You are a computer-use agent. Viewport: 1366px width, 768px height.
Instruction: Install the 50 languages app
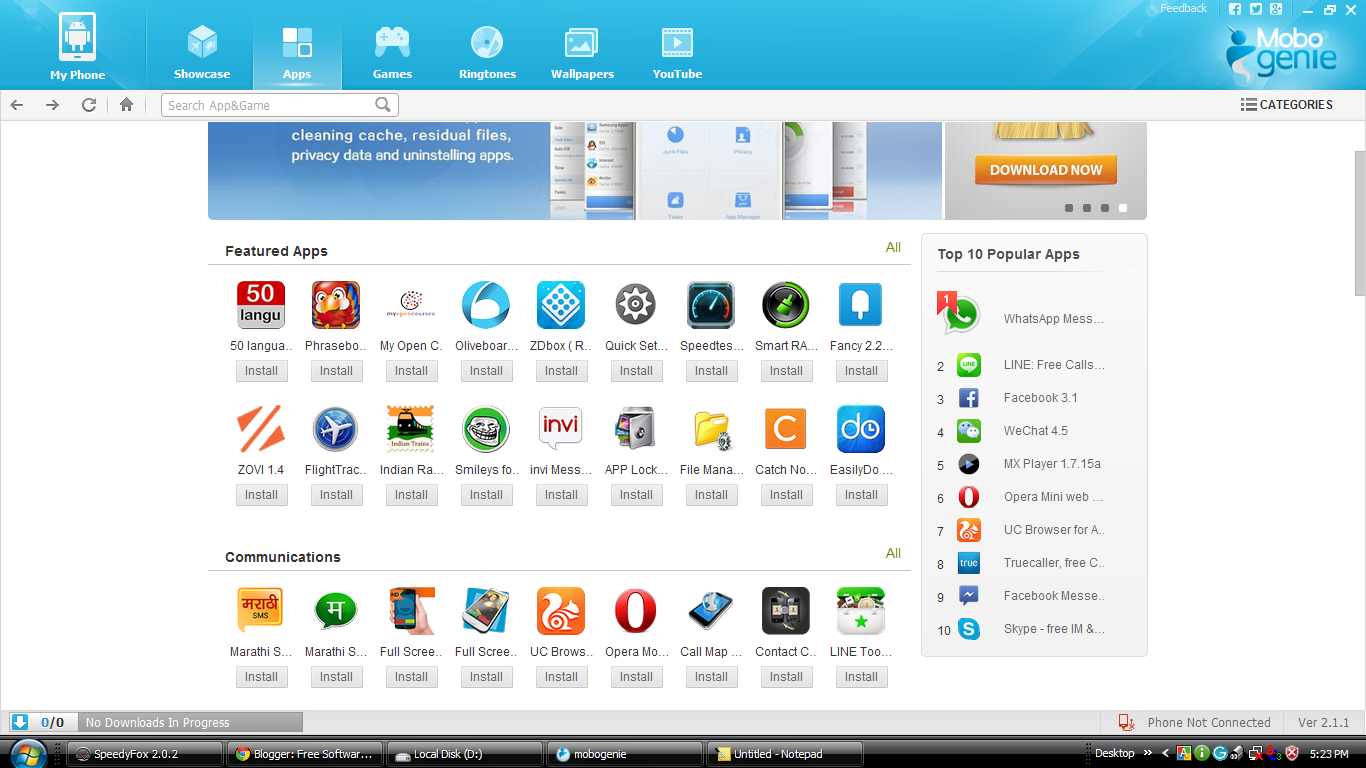pos(261,371)
